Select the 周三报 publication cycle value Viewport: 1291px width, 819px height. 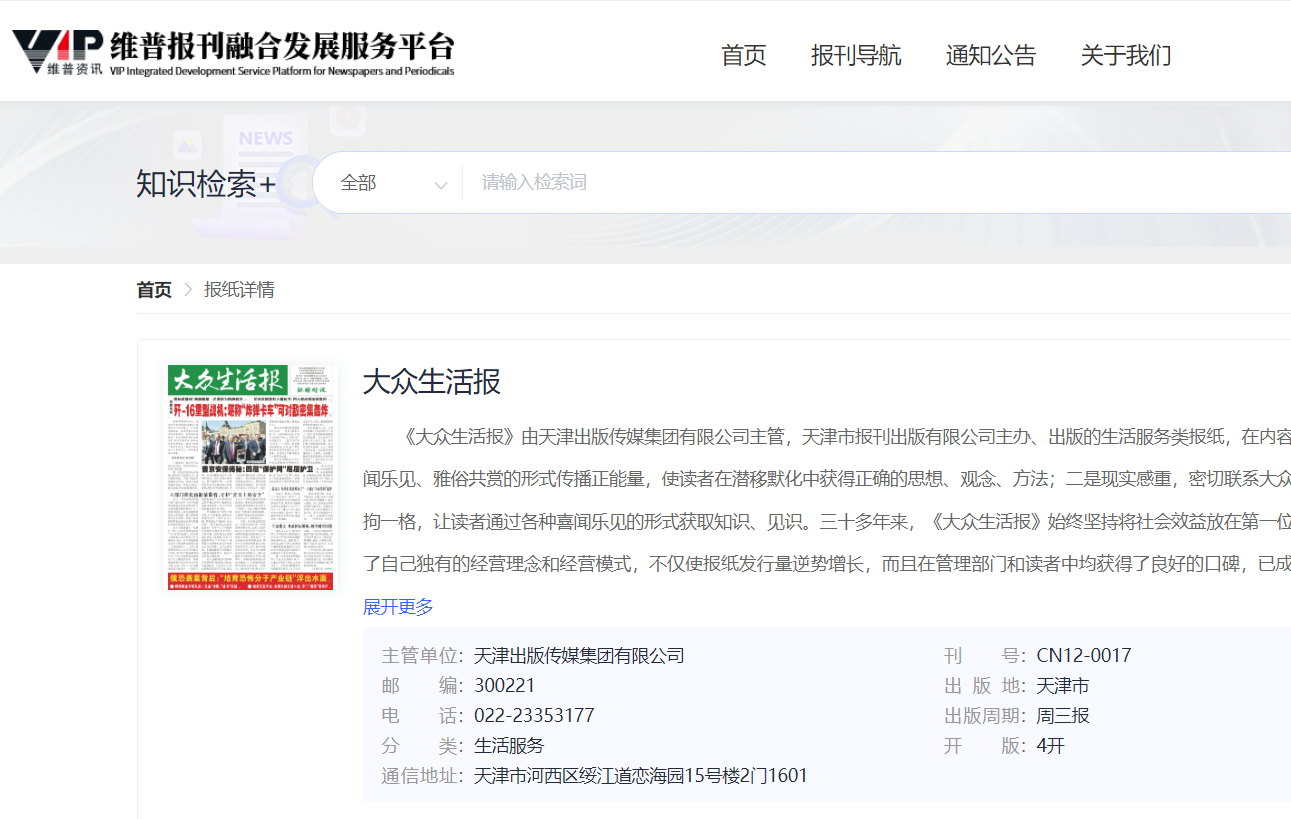tap(1063, 716)
